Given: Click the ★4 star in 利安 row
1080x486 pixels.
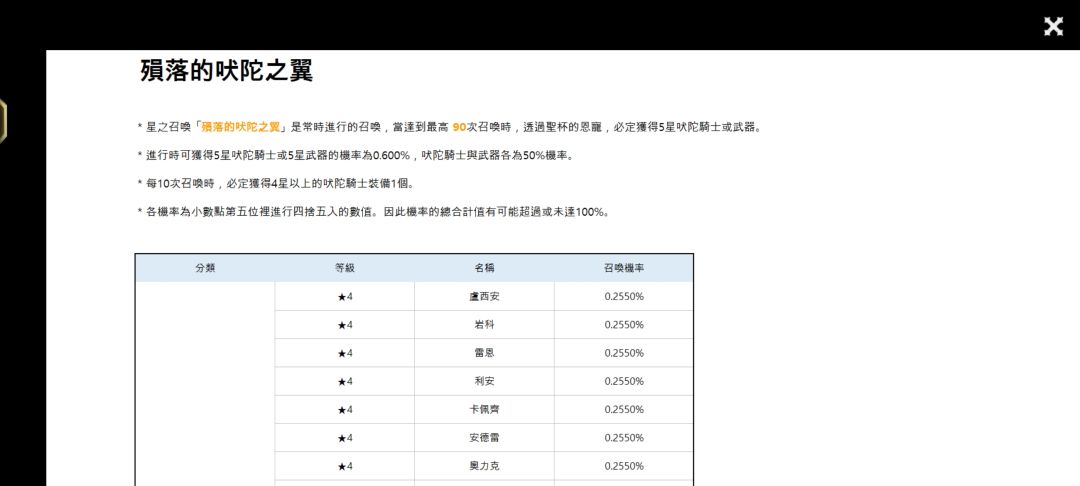Looking at the screenshot, I should 345,381.
